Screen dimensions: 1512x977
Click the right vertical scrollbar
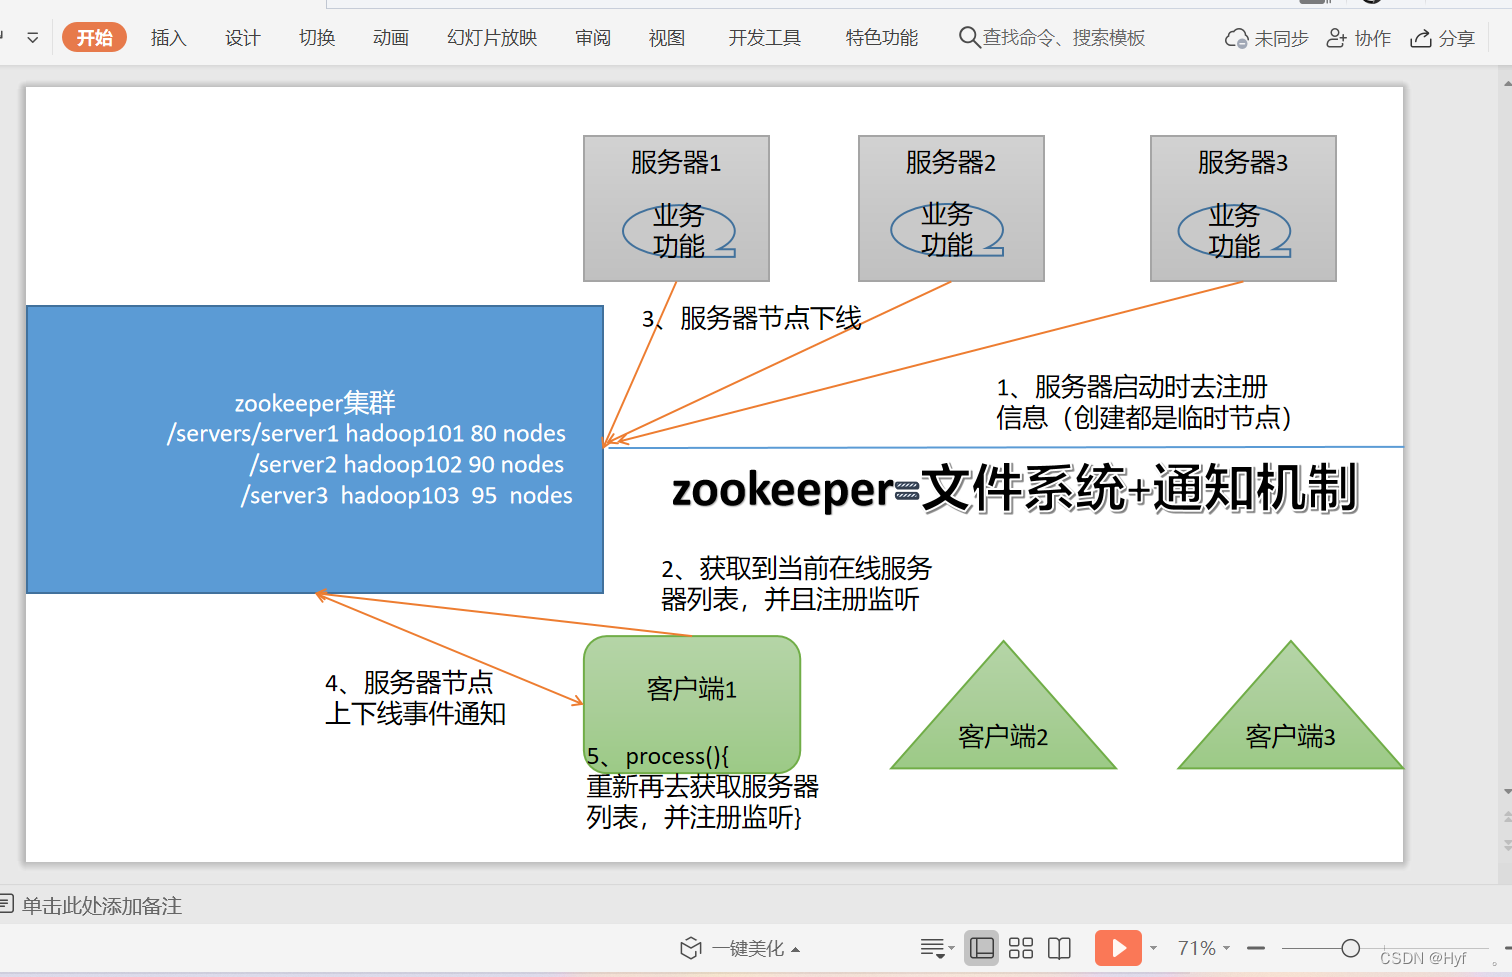point(1505,450)
